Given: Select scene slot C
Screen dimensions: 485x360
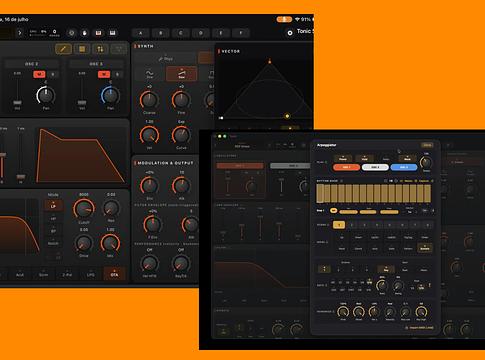Looking at the screenshot, I should (x=181, y=33).
